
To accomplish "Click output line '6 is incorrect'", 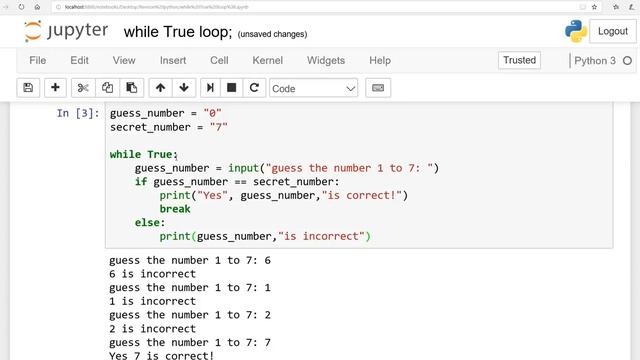I will pos(152,274).
